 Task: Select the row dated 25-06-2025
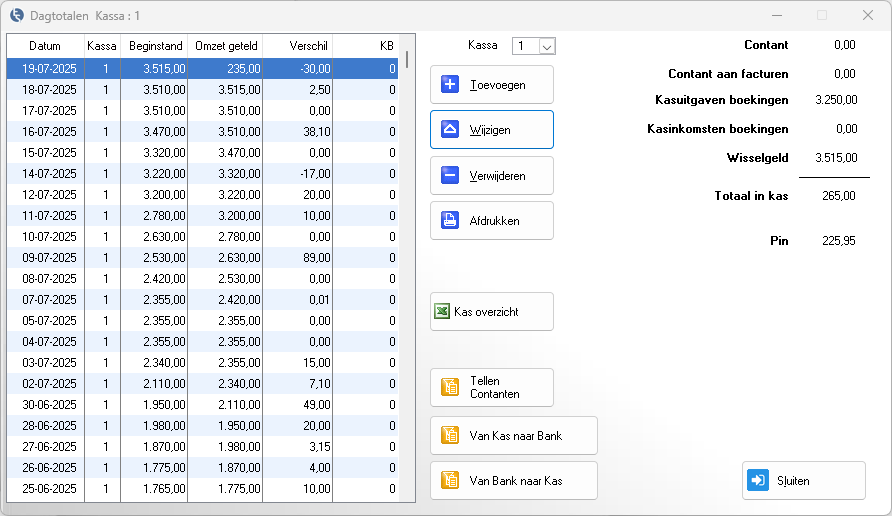click(x=203, y=489)
